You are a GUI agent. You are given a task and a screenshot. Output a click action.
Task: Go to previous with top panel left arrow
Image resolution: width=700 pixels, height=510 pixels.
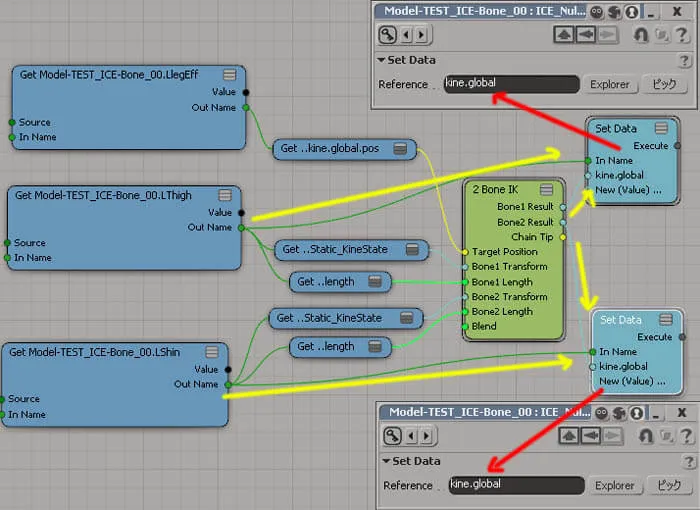(x=406, y=34)
